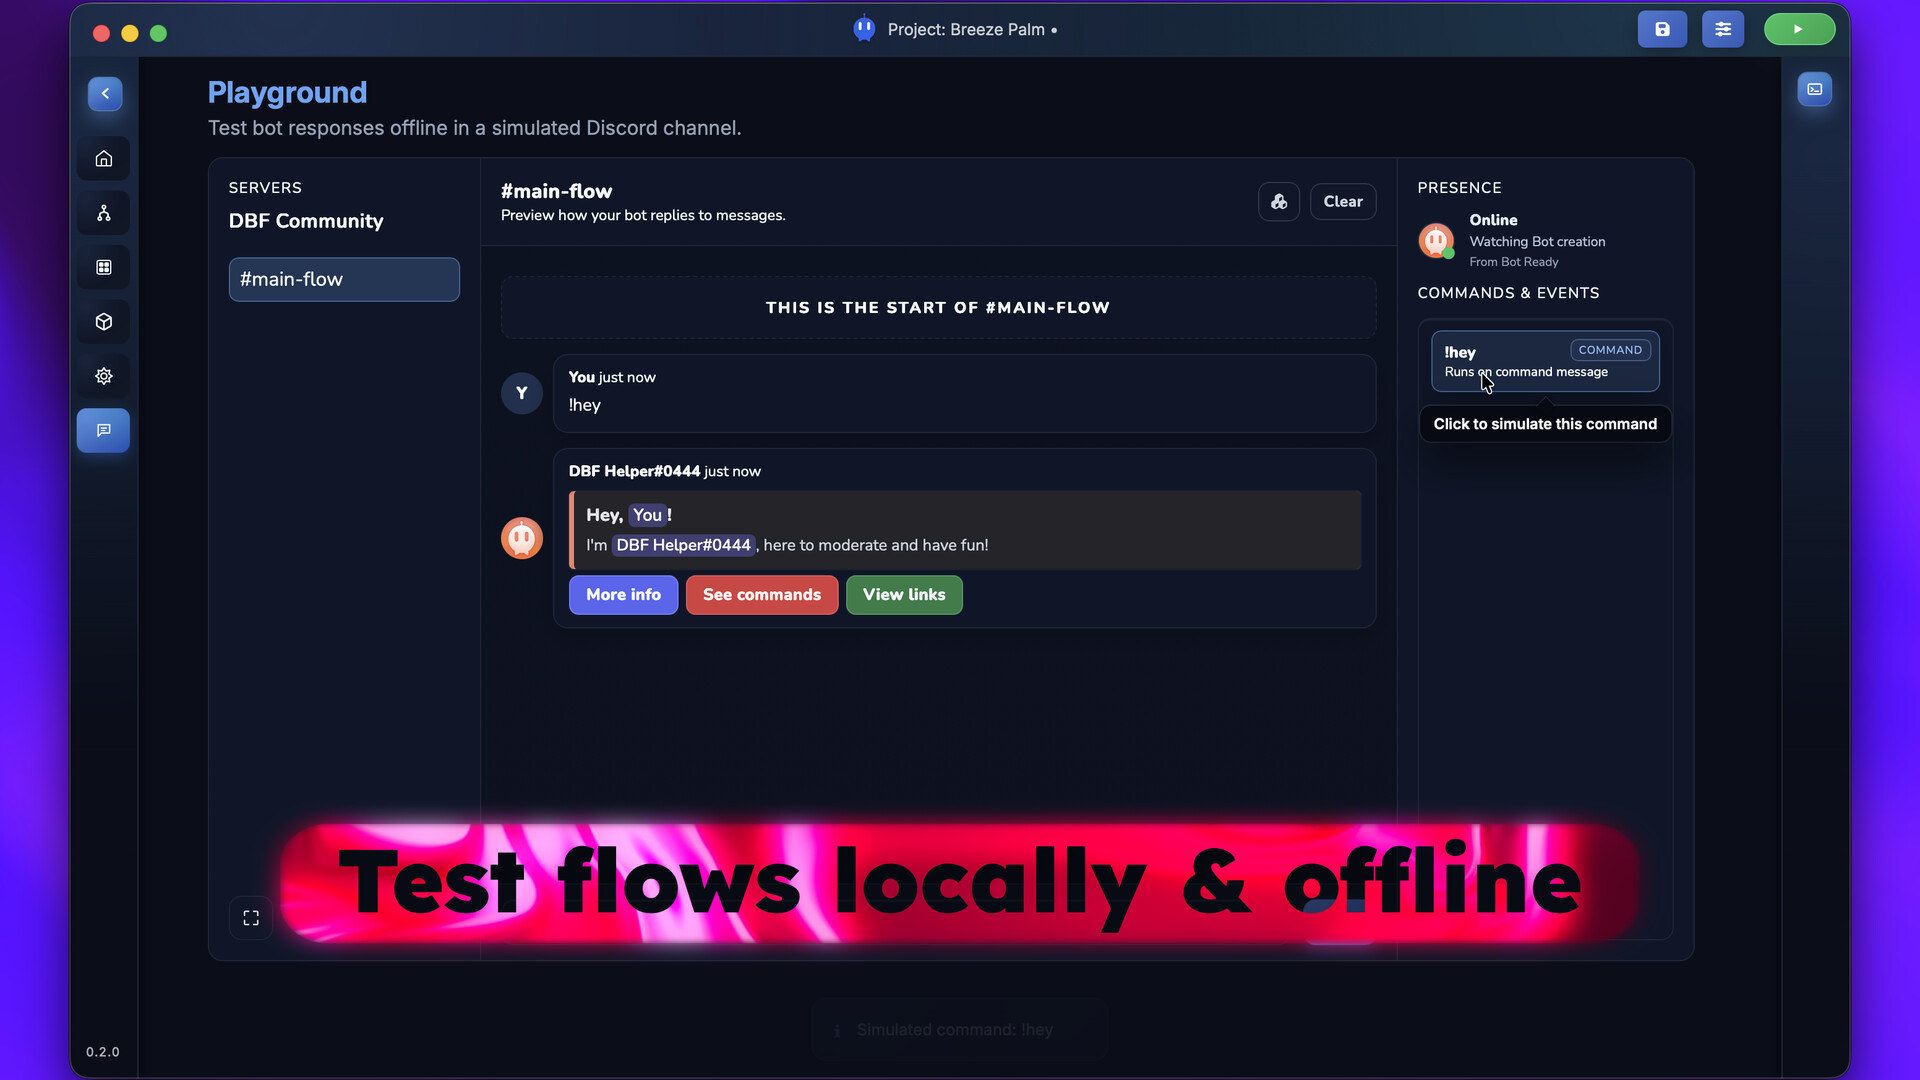Image resolution: width=1920 pixels, height=1080 pixels.
Task: Open the Home sidebar icon
Action: tap(104, 159)
